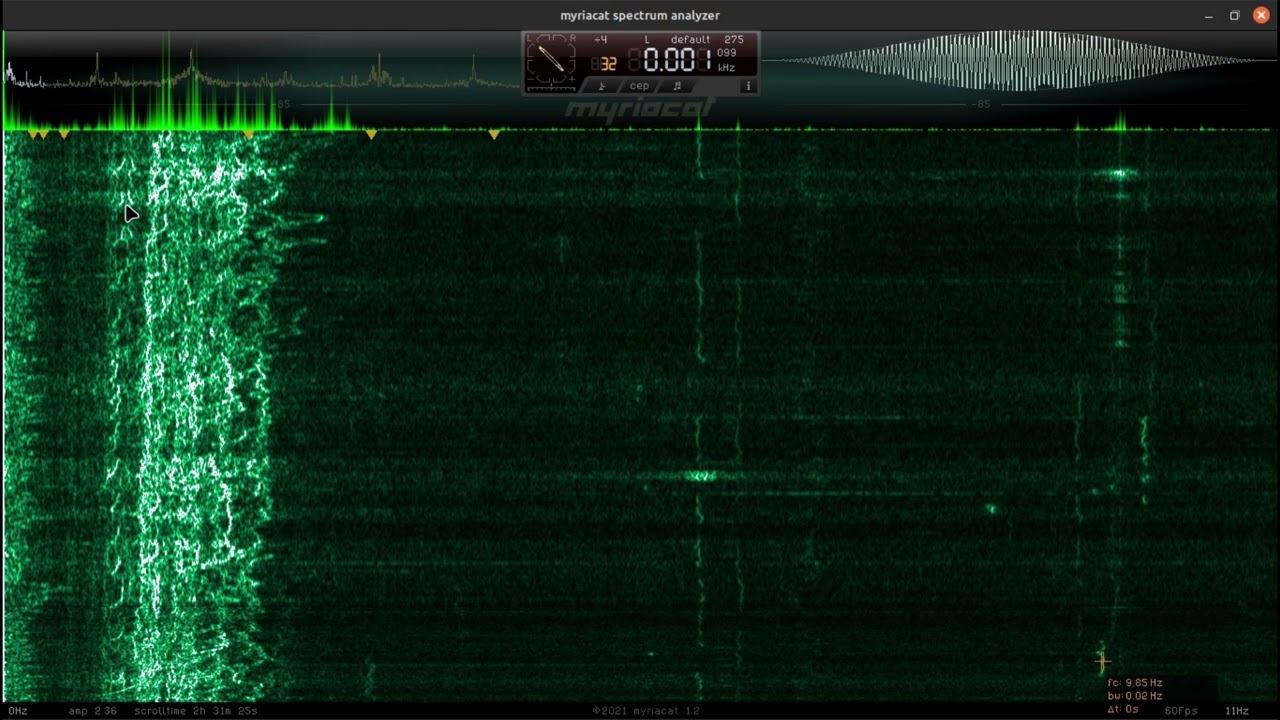Click the '11Hz' end frequency label
The height and width of the screenshot is (720, 1280).
coord(1237,711)
